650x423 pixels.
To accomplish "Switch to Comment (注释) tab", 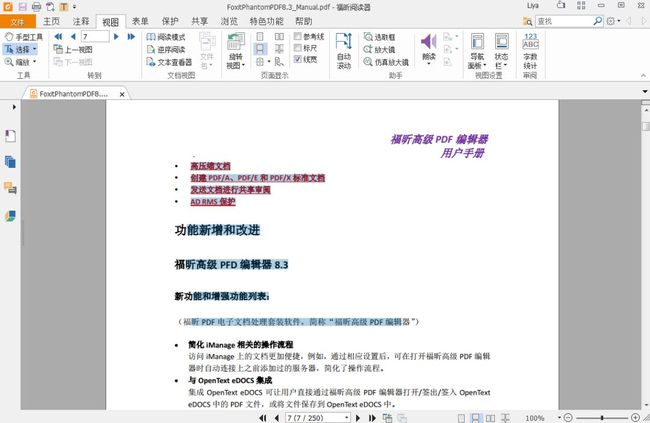I will click(x=81, y=21).
